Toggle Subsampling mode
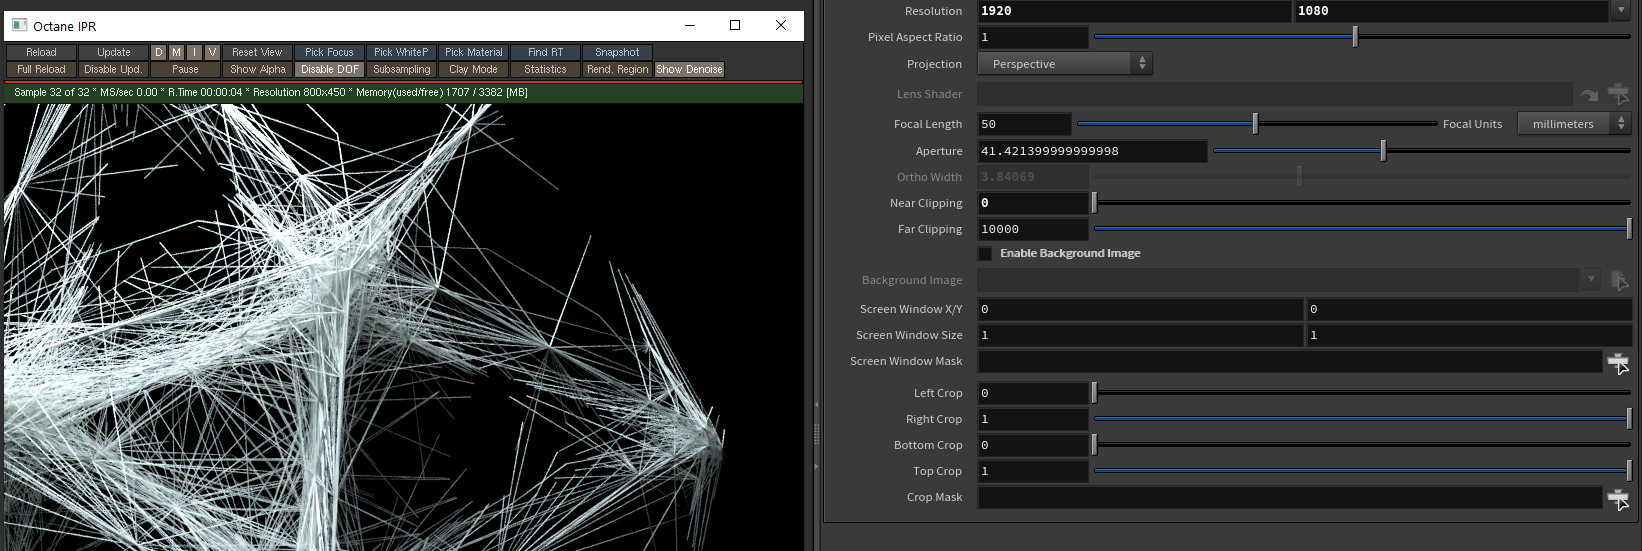Viewport: 1642px width, 551px height. [401, 69]
